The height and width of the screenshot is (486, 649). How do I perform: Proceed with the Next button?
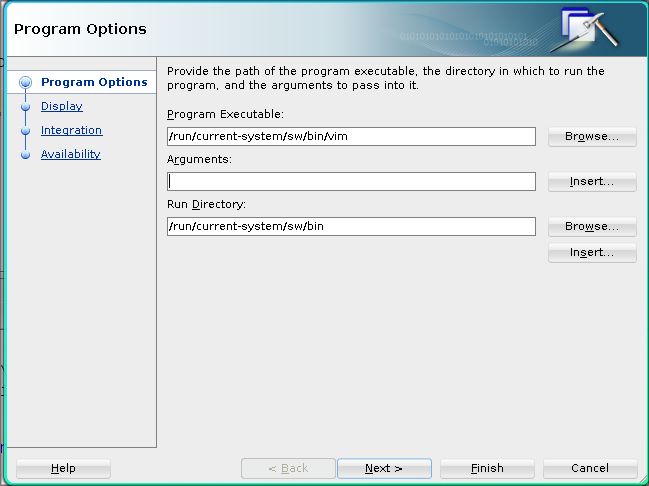coord(384,468)
